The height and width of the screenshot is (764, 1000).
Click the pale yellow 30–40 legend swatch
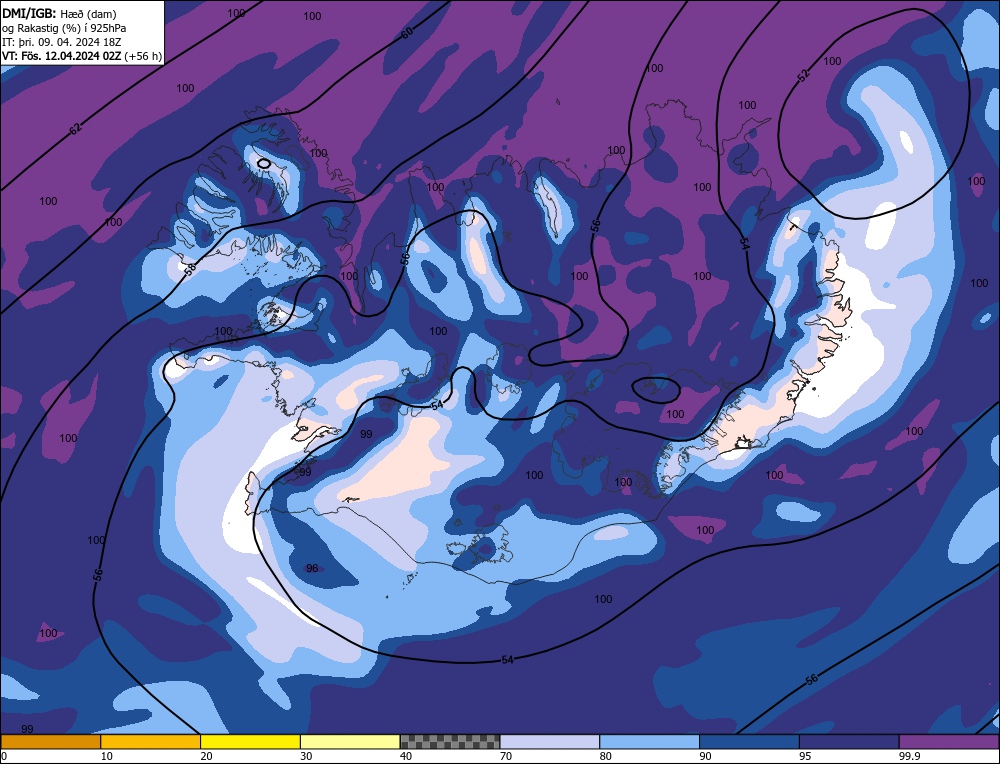(350, 742)
